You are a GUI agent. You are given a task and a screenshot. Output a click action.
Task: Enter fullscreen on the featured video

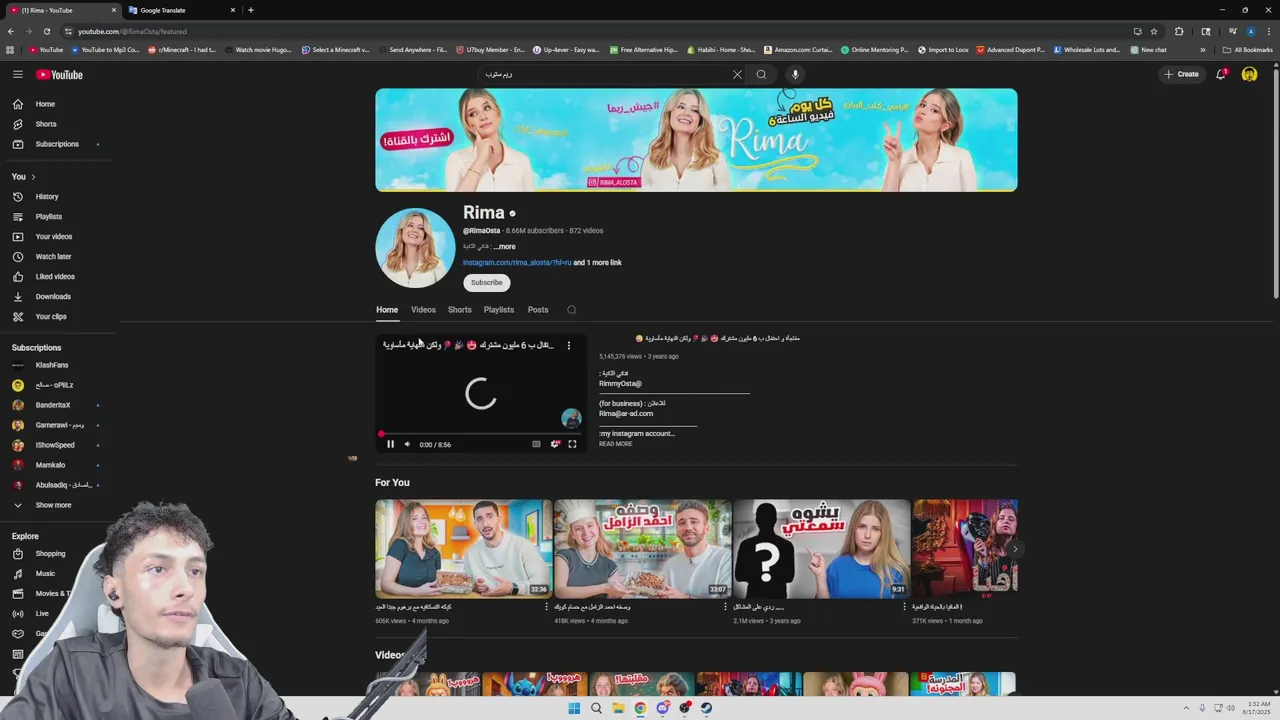tap(573, 445)
